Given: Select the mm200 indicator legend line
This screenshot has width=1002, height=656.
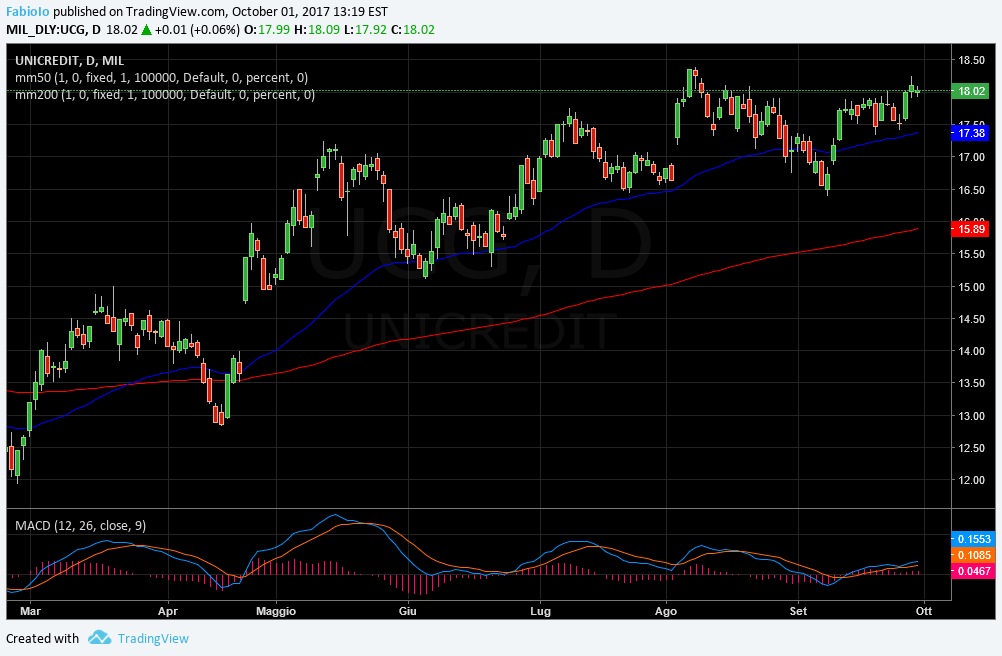Looking at the screenshot, I should 165,95.
